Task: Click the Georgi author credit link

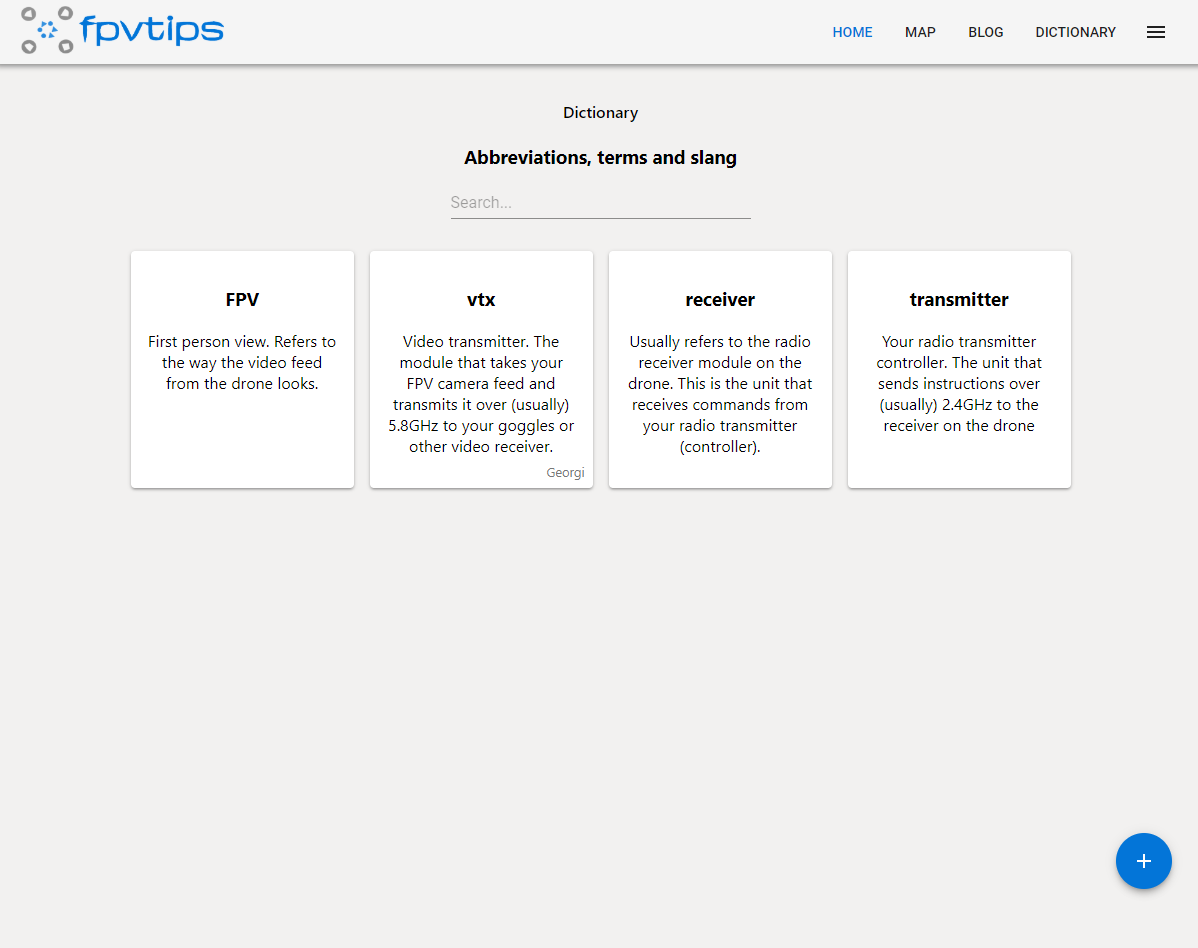Action: pos(565,472)
